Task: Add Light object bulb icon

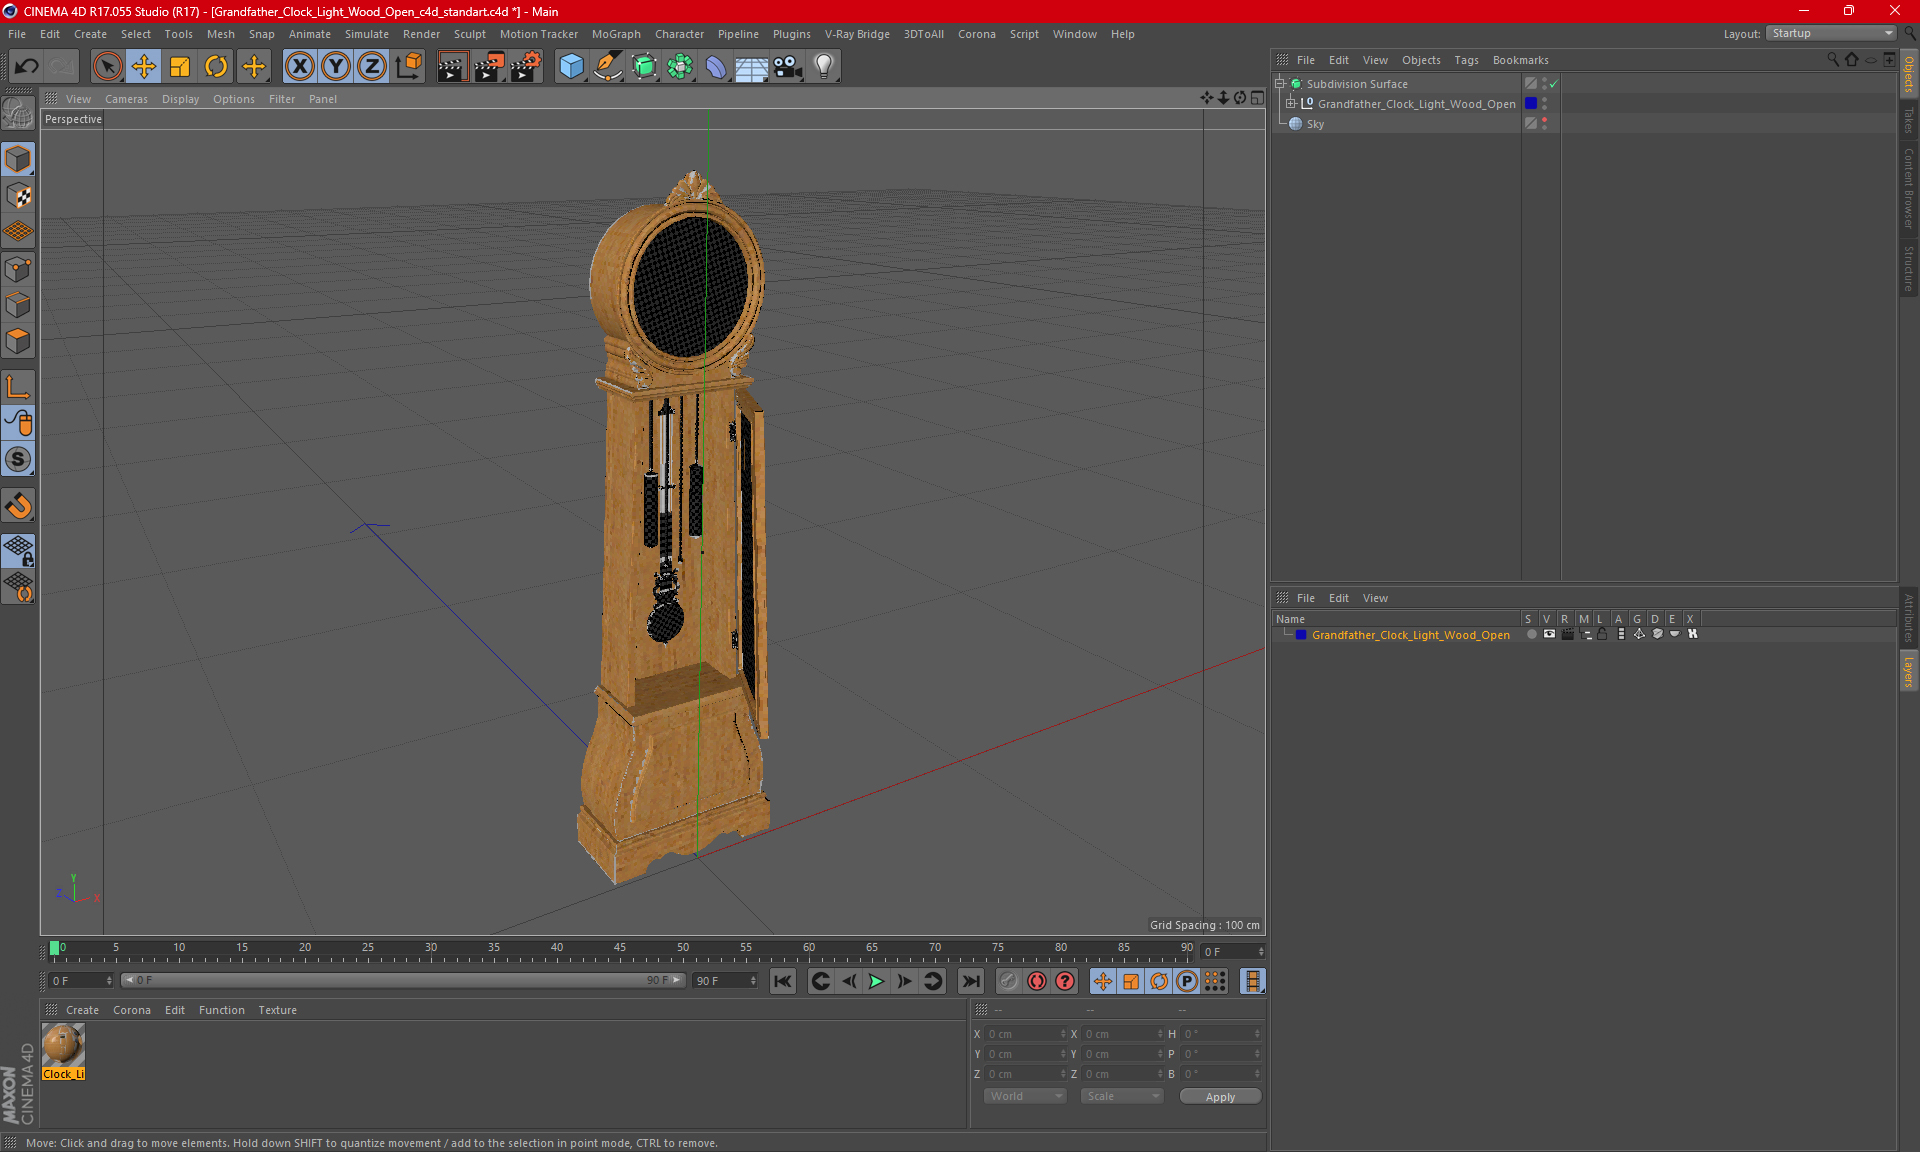Action: click(824, 66)
